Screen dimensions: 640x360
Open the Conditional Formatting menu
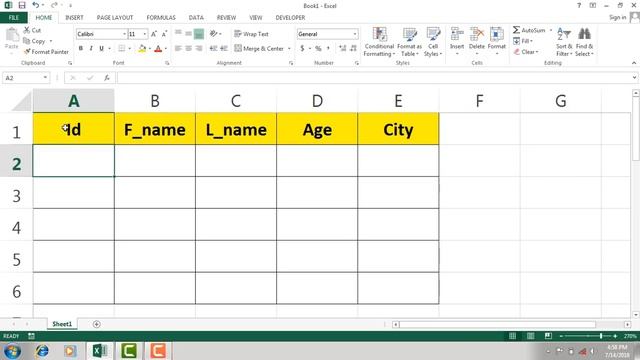pos(379,42)
